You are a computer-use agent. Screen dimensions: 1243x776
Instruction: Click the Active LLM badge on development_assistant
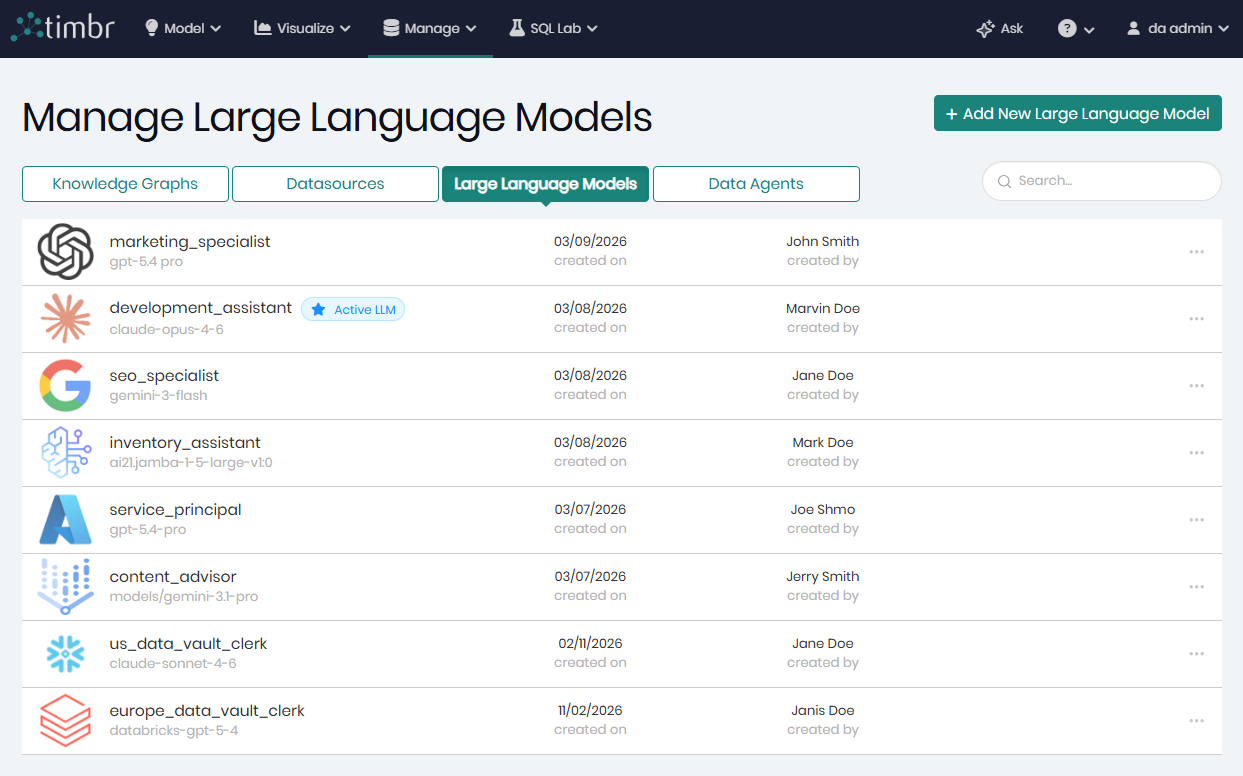(353, 309)
